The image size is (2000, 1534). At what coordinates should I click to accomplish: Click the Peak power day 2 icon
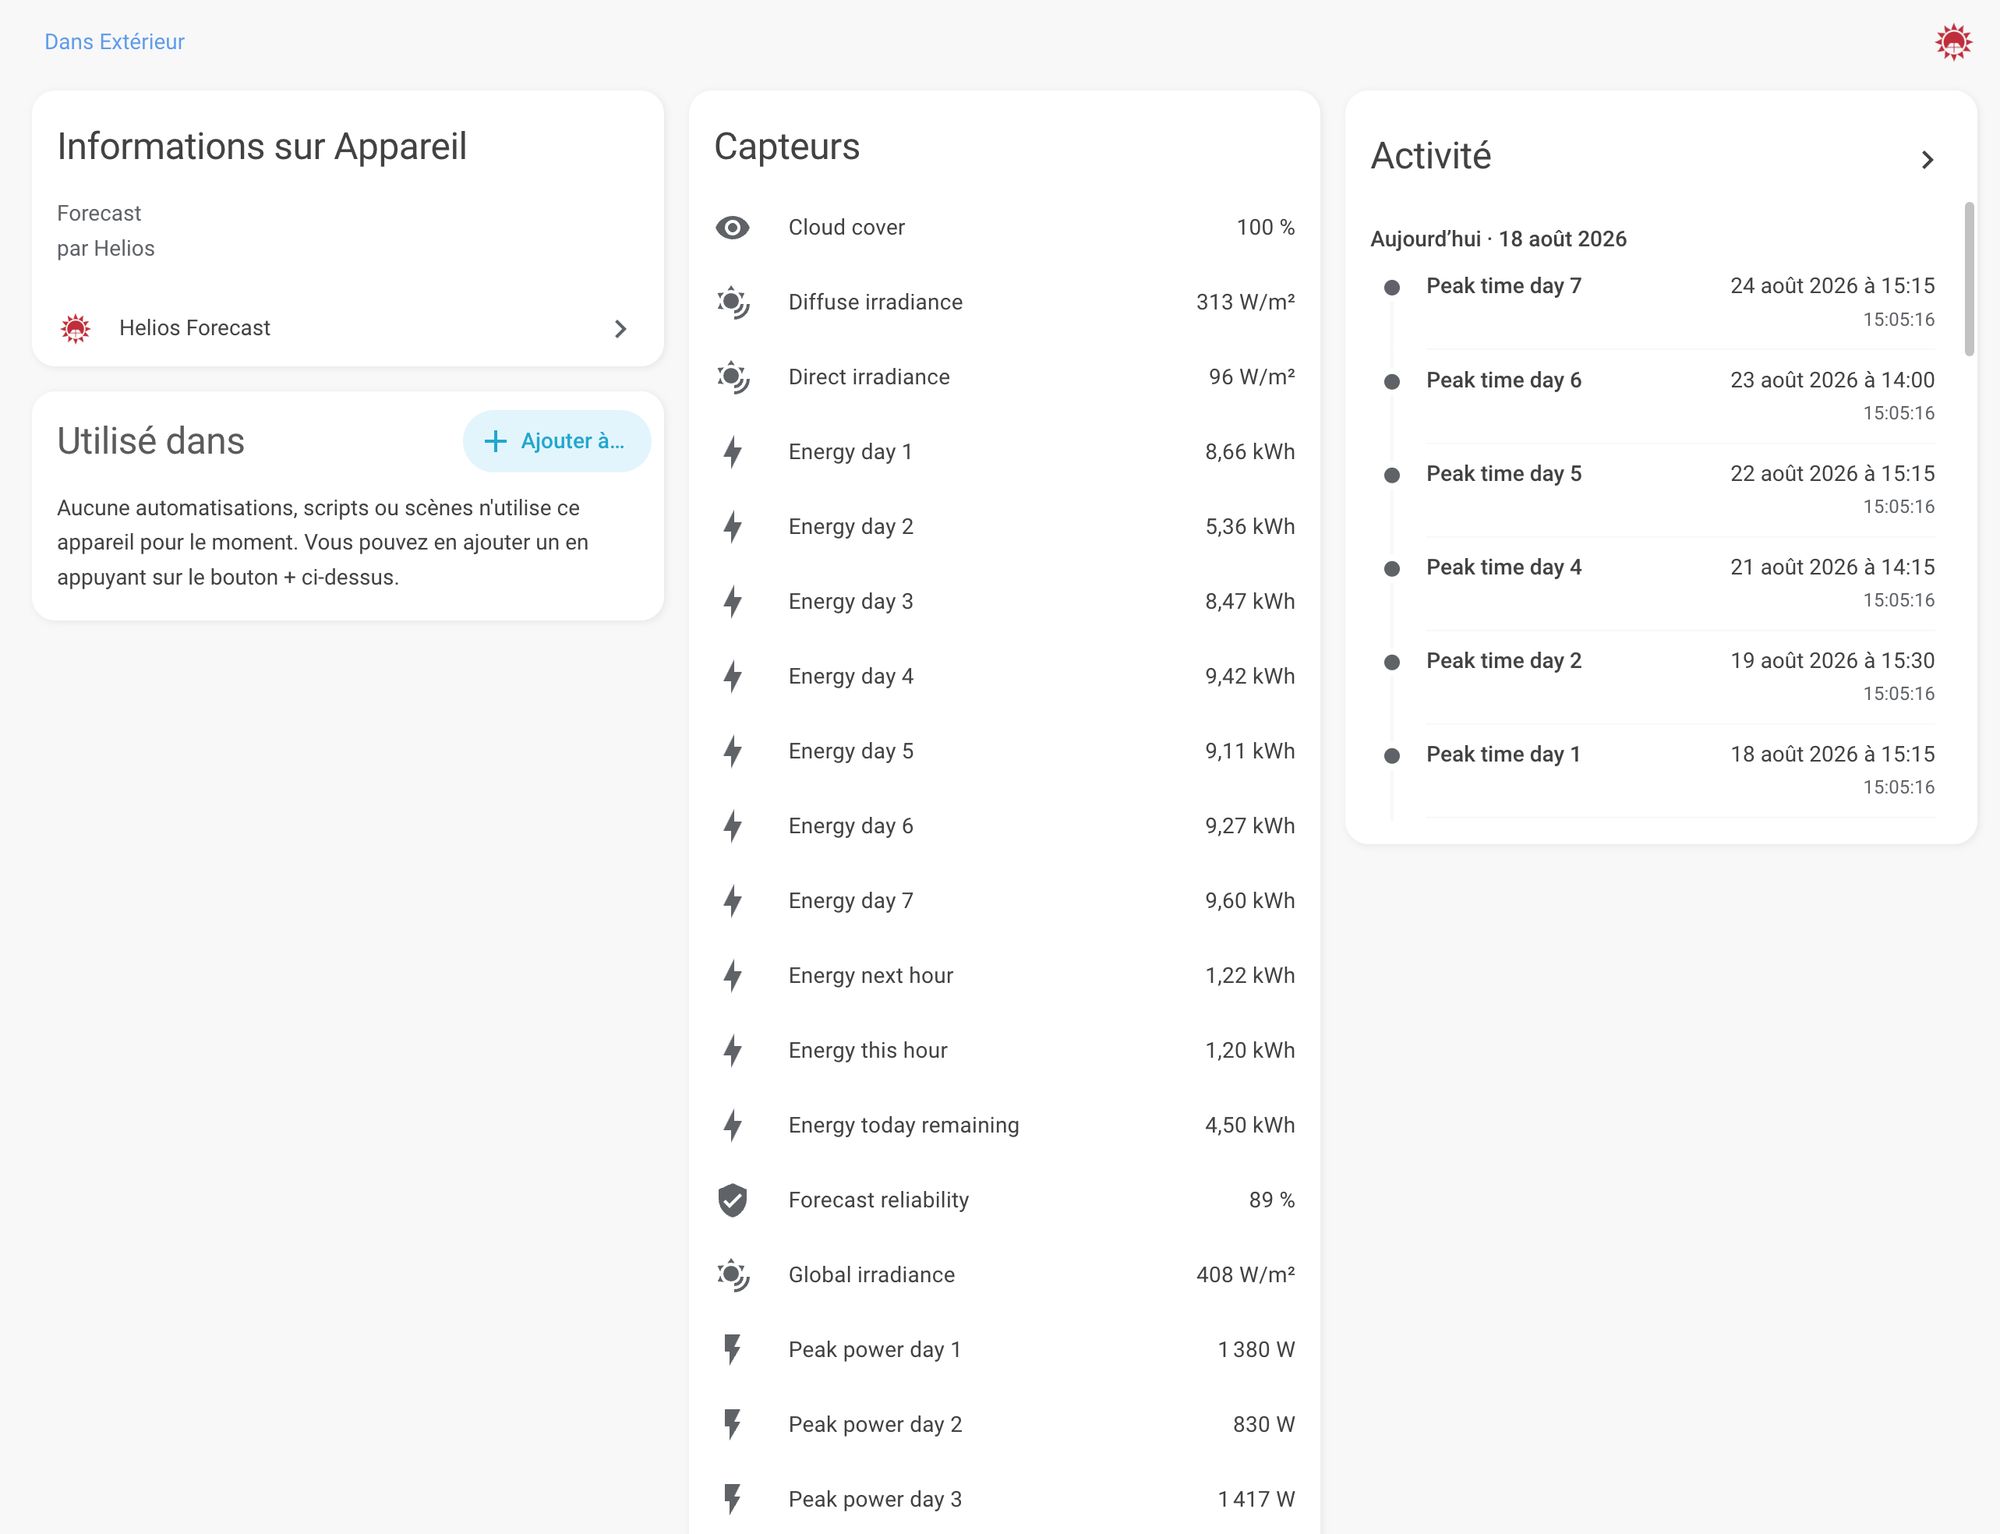(x=733, y=1425)
